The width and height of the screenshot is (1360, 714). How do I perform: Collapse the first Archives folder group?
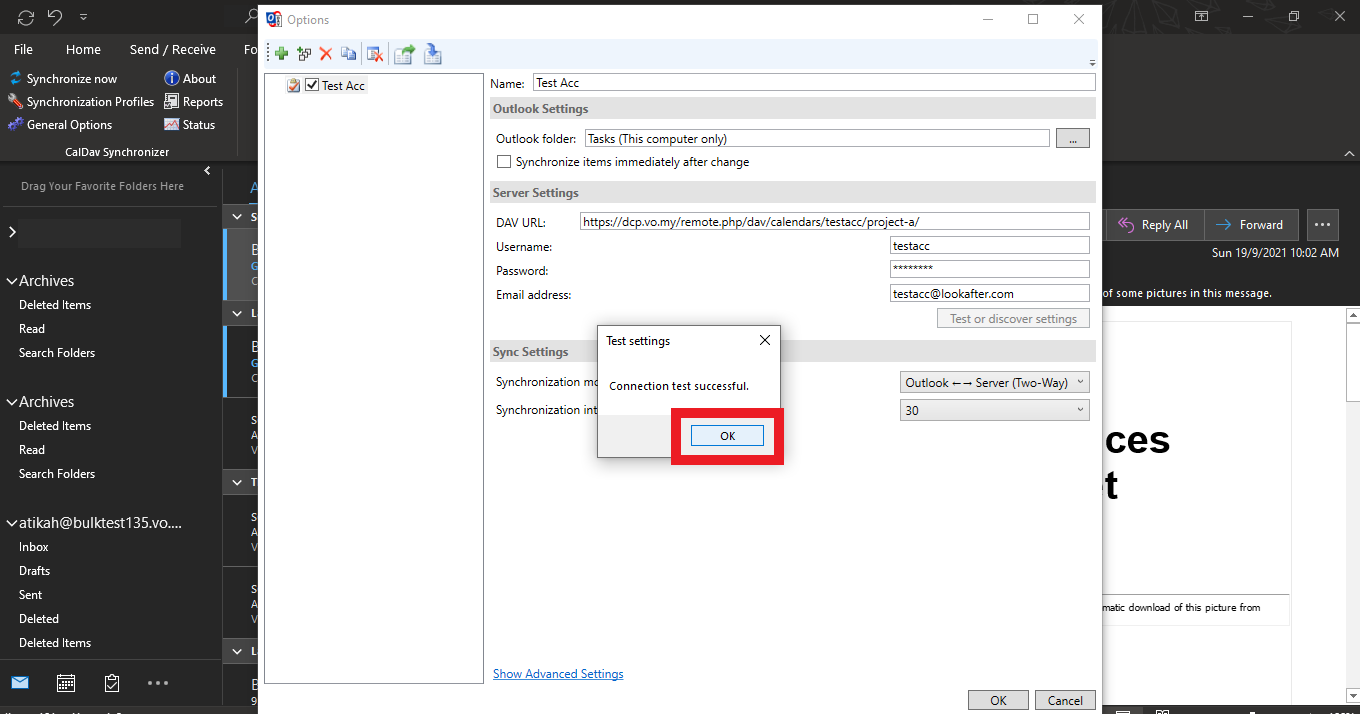point(12,281)
